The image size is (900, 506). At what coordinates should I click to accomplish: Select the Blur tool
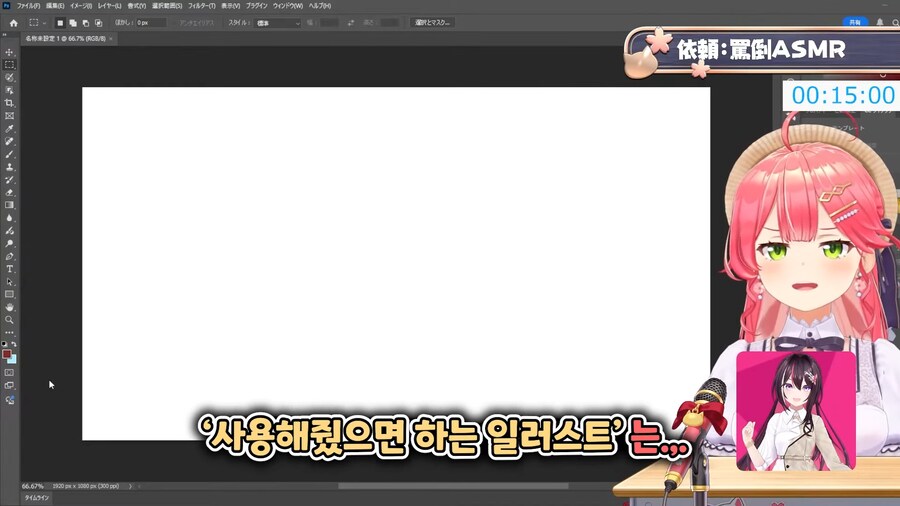(9, 218)
